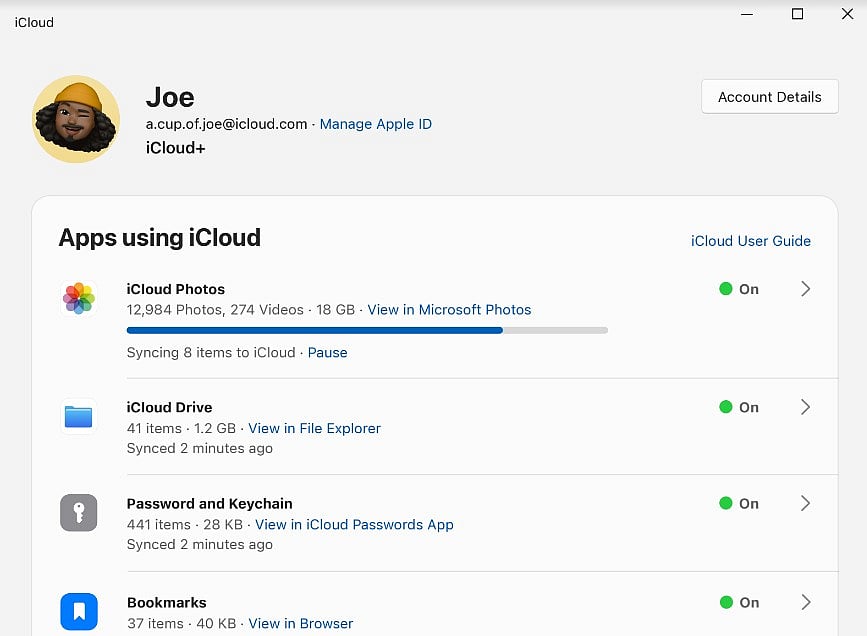The width and height of the screenshot is (867, 636).
Task: Click the iCloud Photos rainbow pinwheel icon
Action: pyautogui.click(x=78, y=298)
